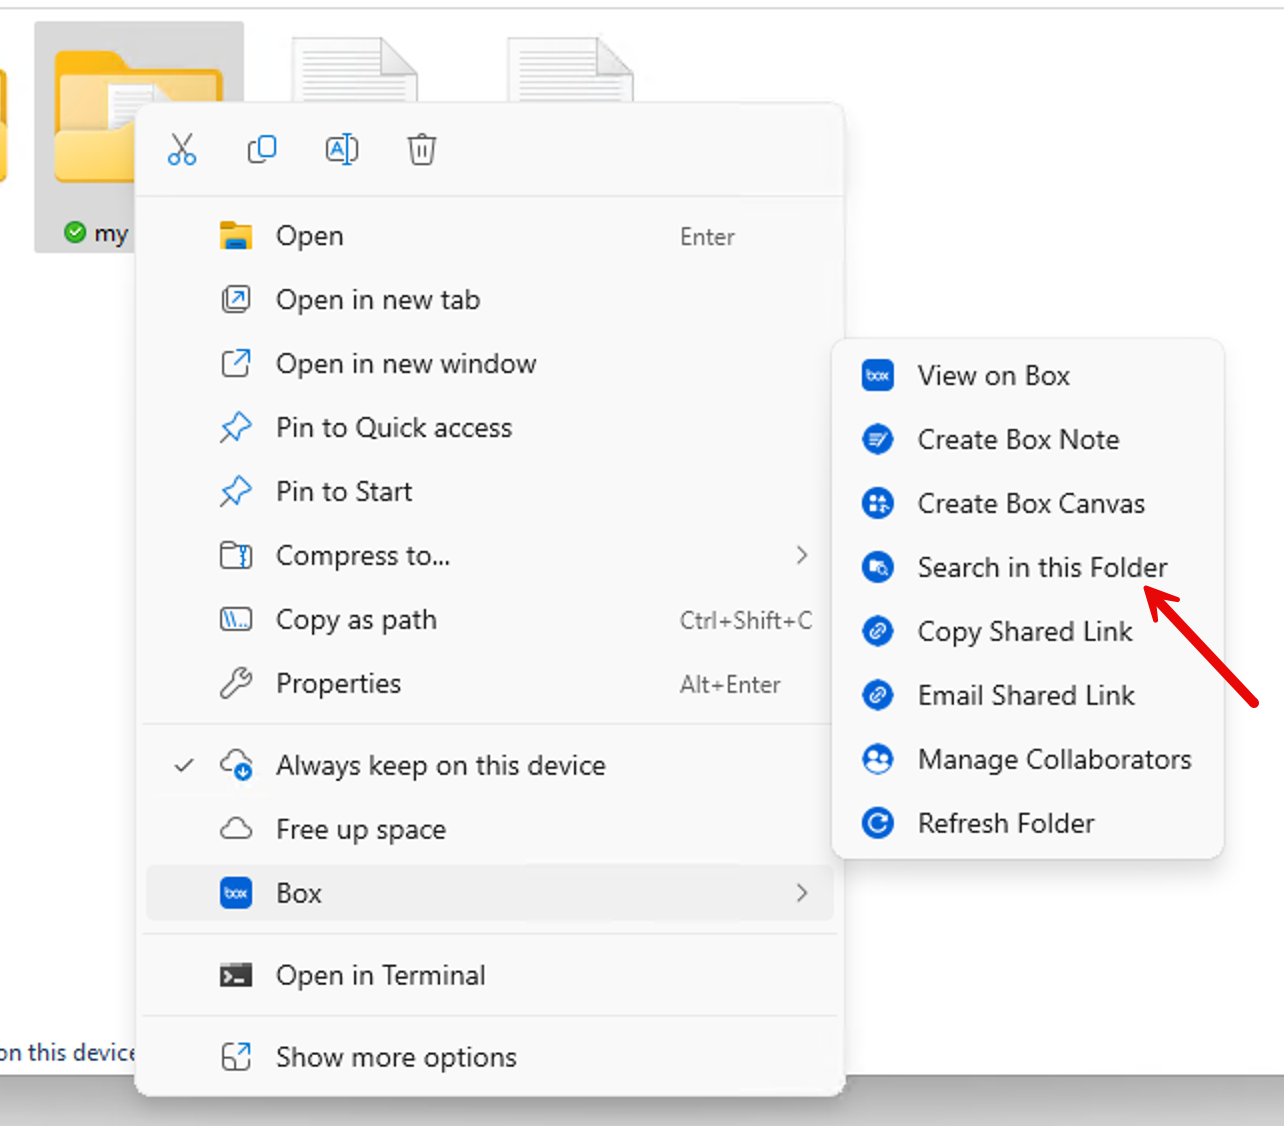The image size is (1284, 1126).
Task: Click the Copy icon
Action: pos(261,149)
